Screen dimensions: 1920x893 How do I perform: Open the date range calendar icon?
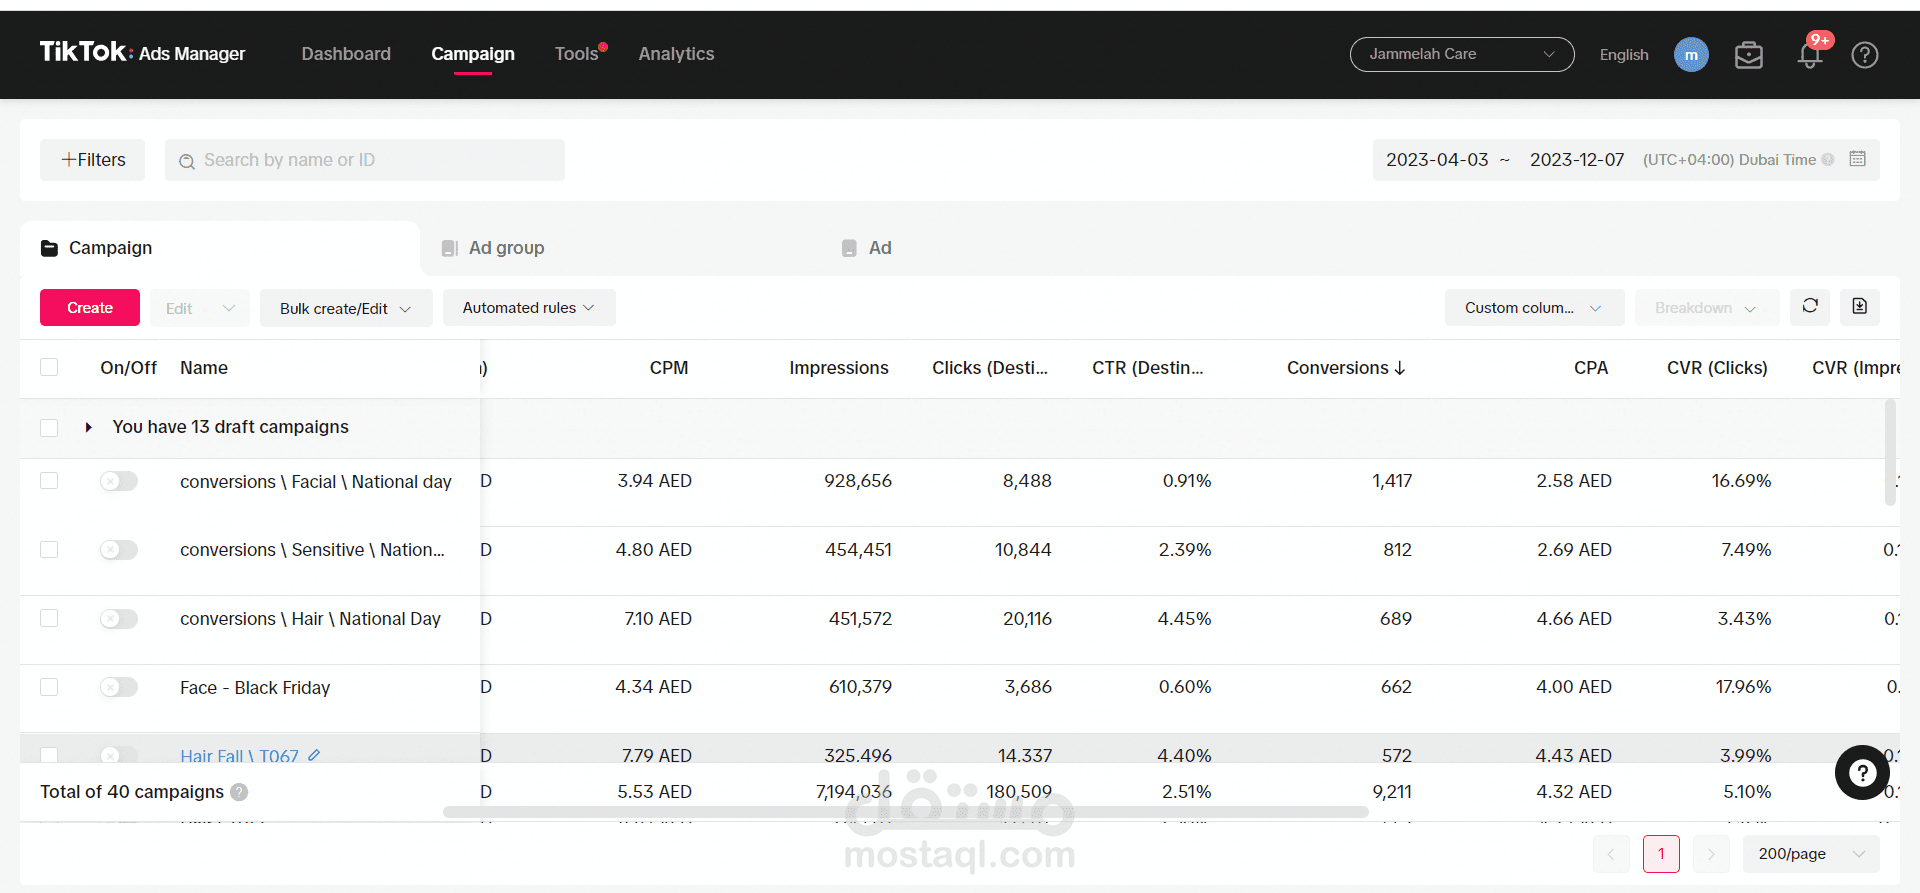point(1858,159)
